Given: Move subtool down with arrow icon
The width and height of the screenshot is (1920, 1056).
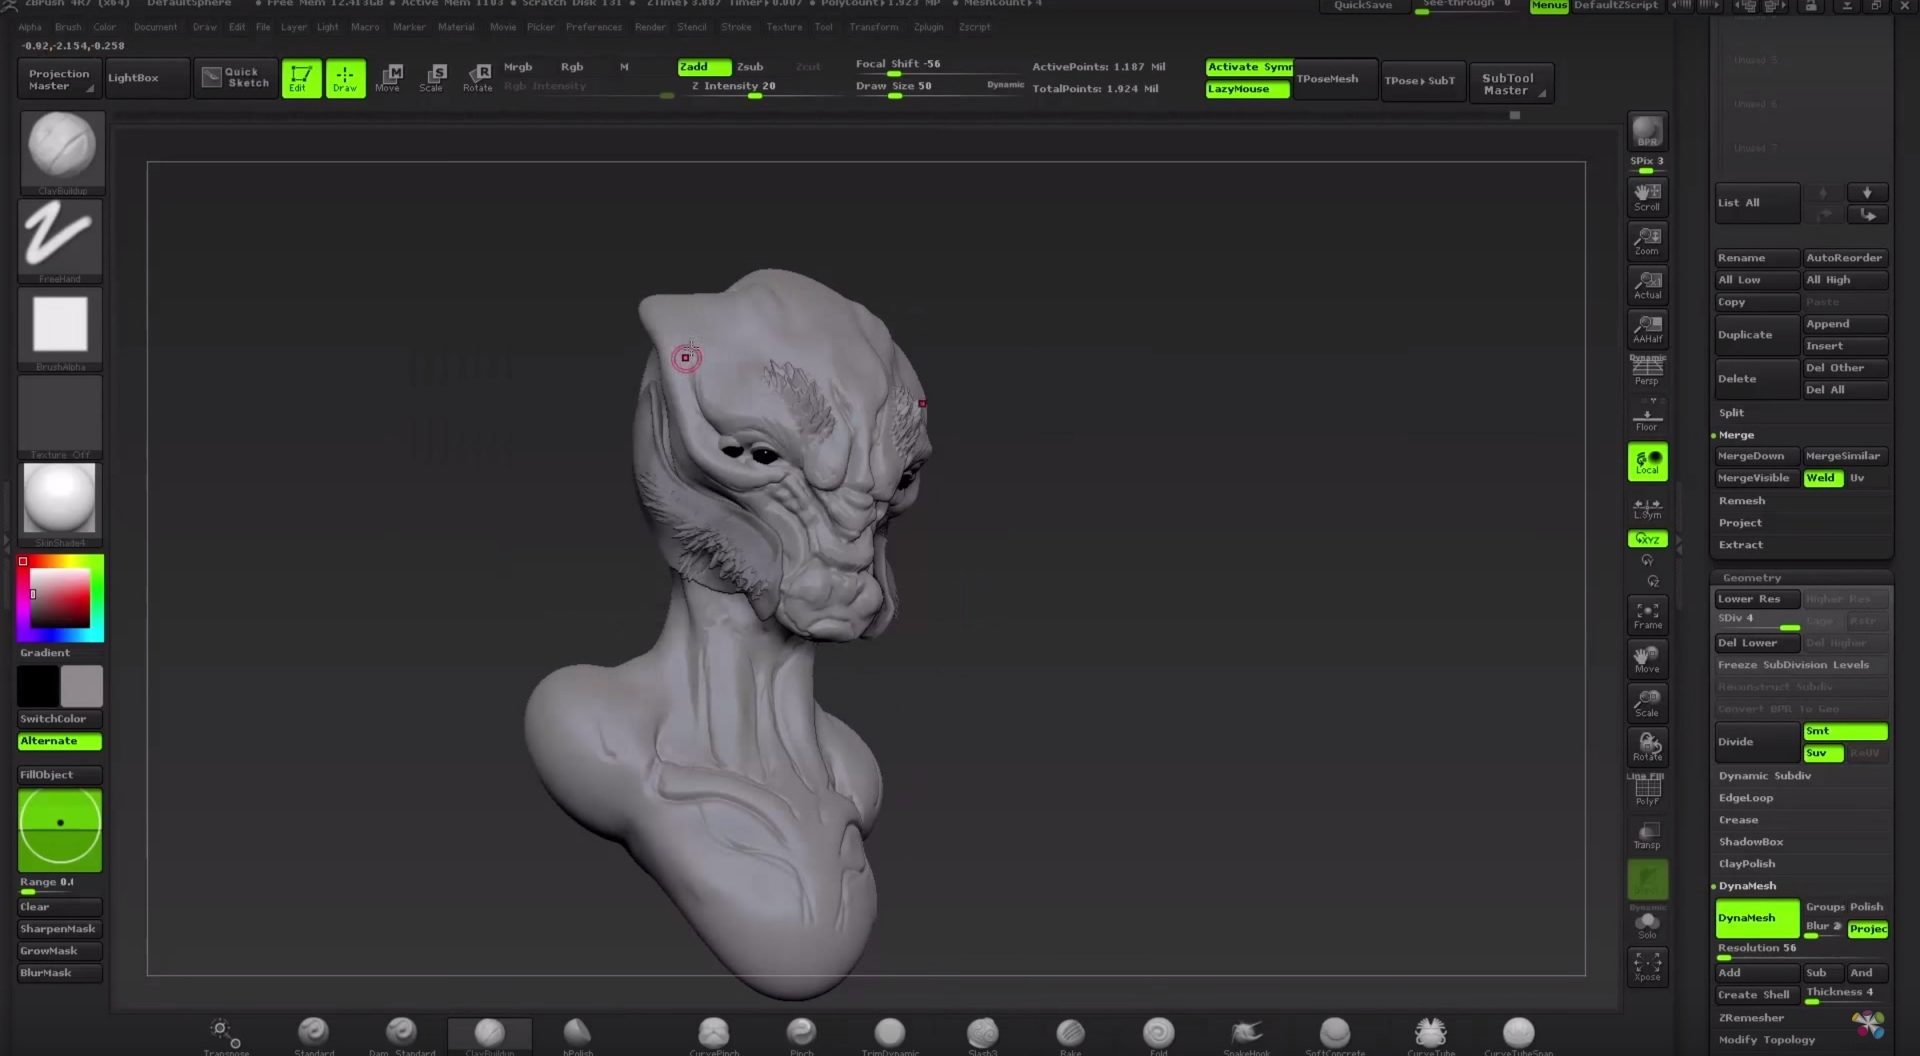Looking at the screenshot, I should pyautogui.click(x=1866, y=193).
